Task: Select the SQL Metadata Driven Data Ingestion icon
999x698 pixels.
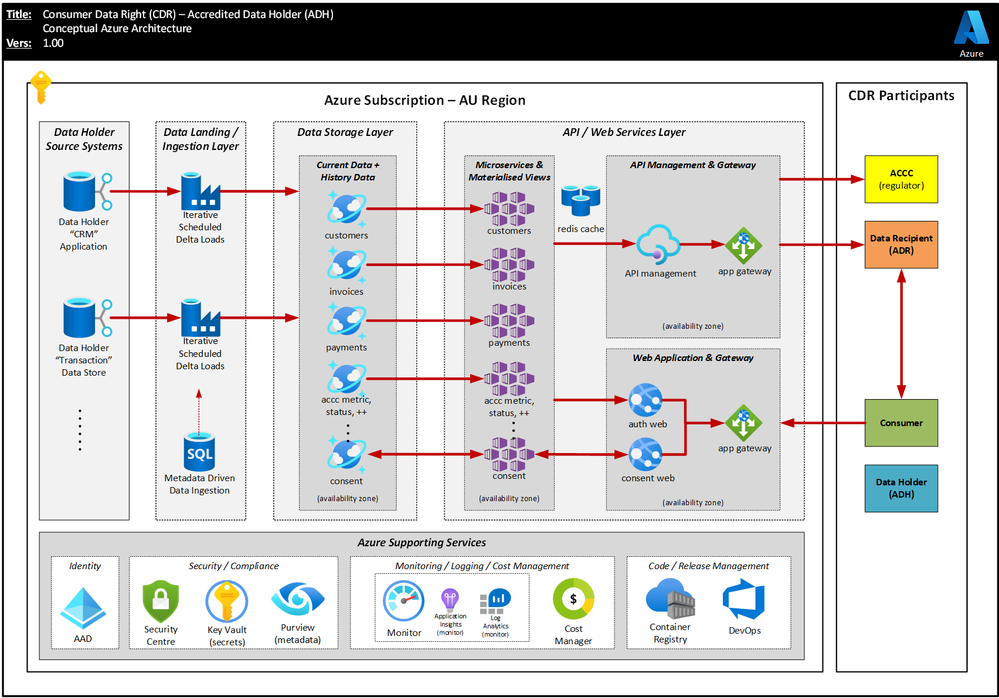Action: 199,452
